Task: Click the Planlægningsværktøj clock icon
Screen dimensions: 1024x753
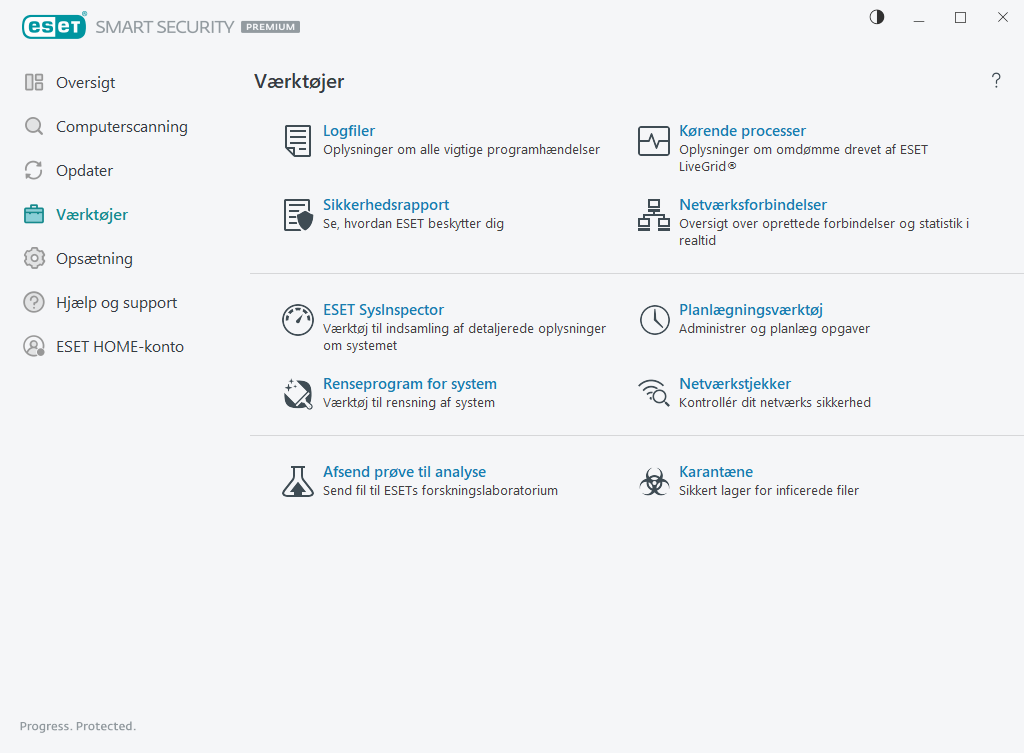Action: [653, 320]
